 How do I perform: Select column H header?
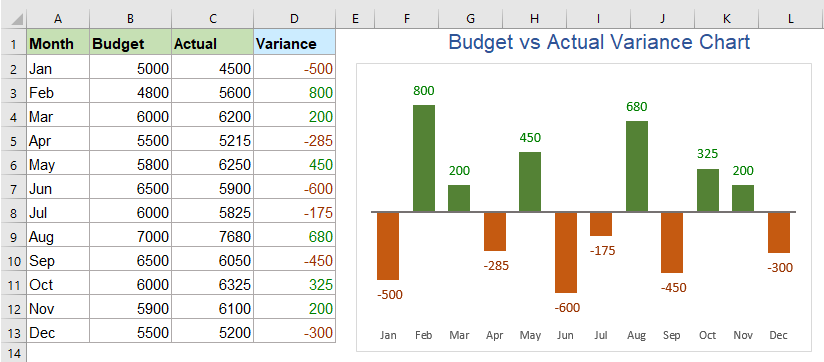[534, 19]
